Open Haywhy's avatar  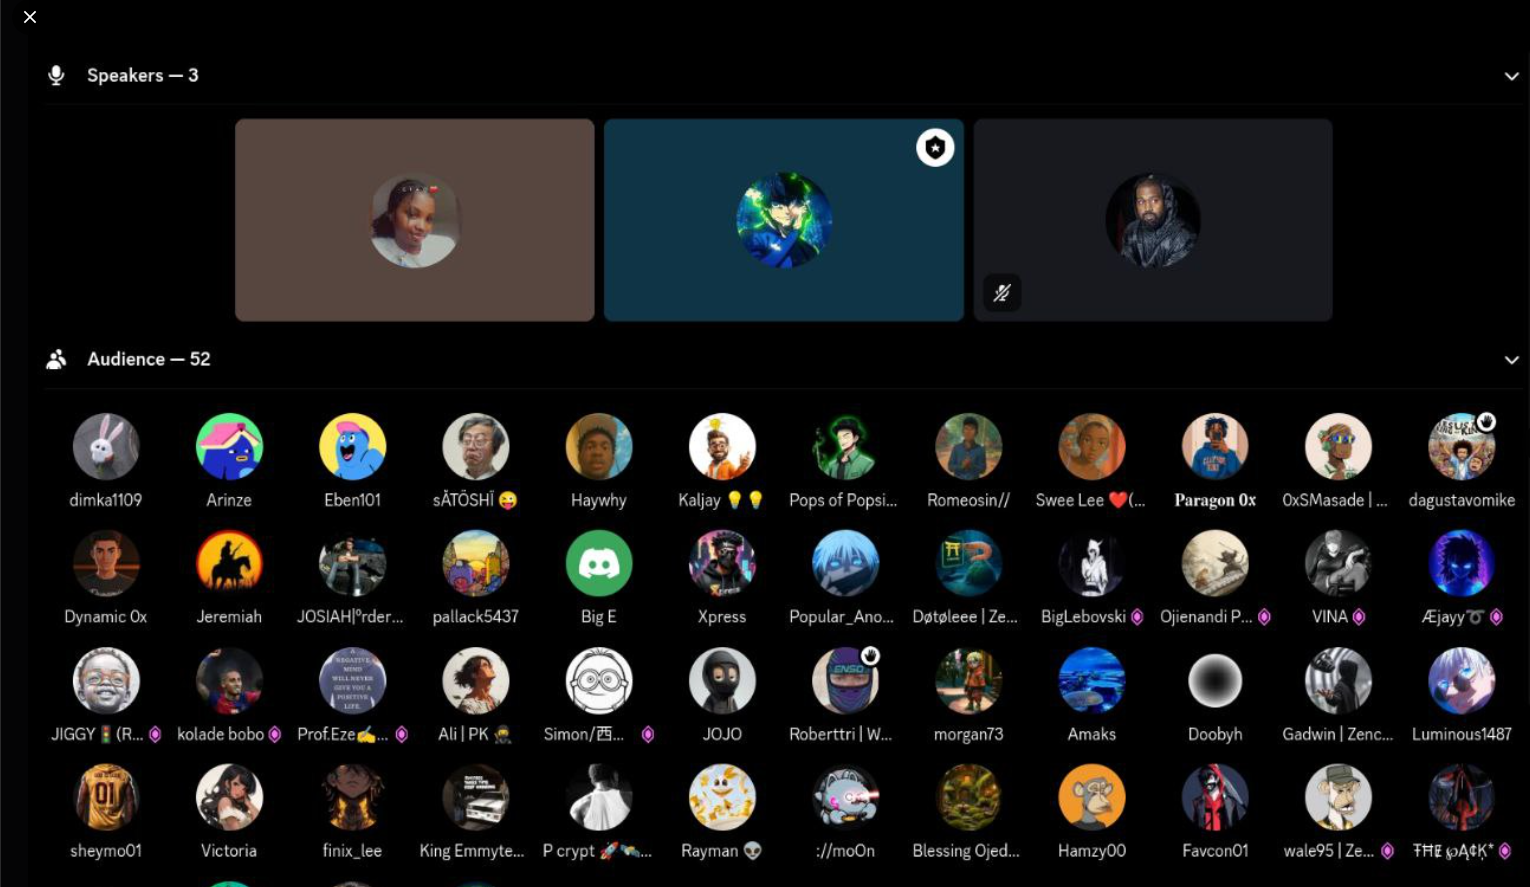click(x=599, y=447)
